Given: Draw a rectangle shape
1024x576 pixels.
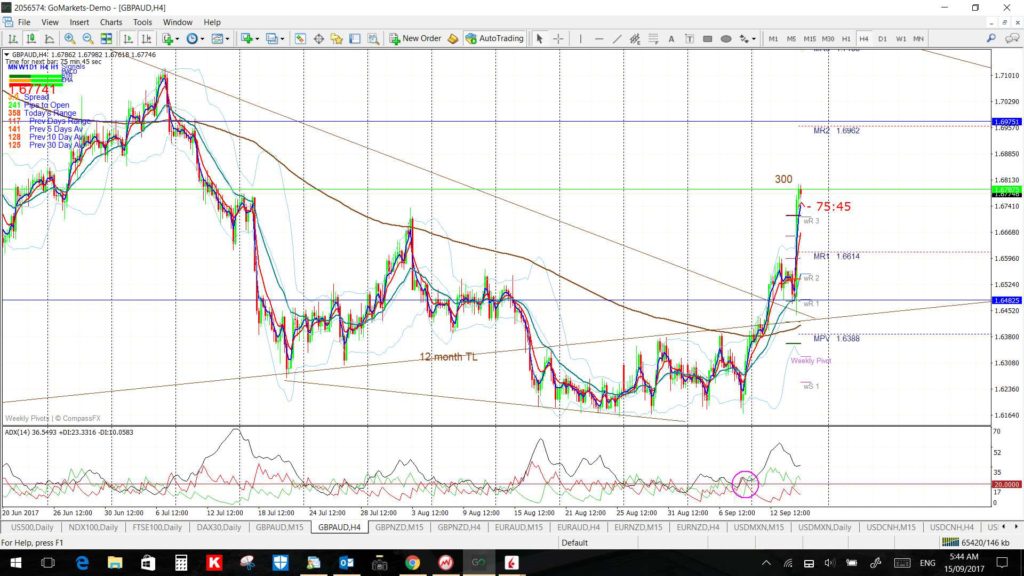Looking at the screenshot, I should [707, 39].
